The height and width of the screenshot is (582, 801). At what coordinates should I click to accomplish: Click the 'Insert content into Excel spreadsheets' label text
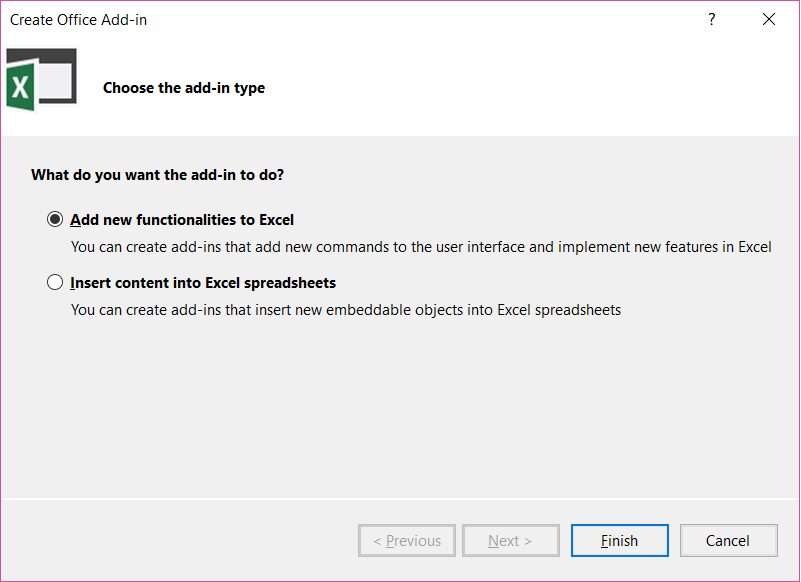203,283
